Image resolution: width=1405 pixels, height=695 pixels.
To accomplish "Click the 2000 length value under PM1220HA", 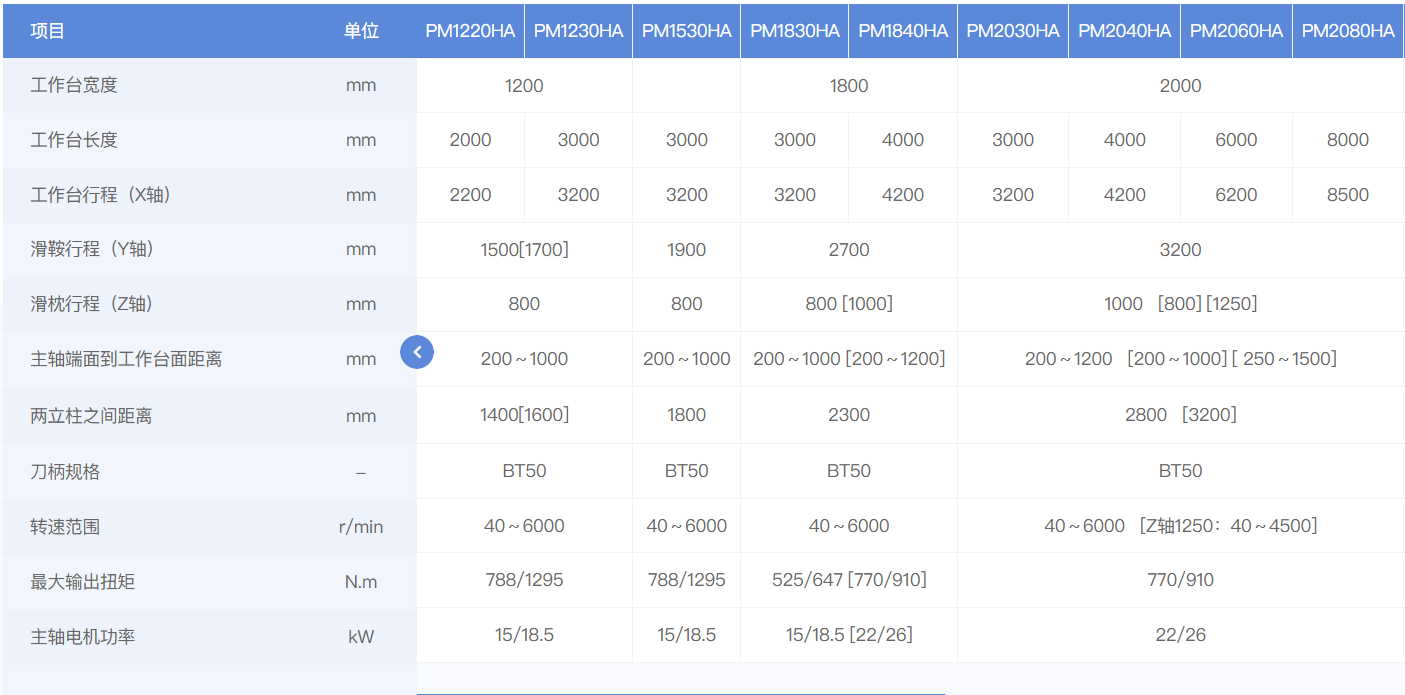I will pyautogui.click(x=470, y=140).
